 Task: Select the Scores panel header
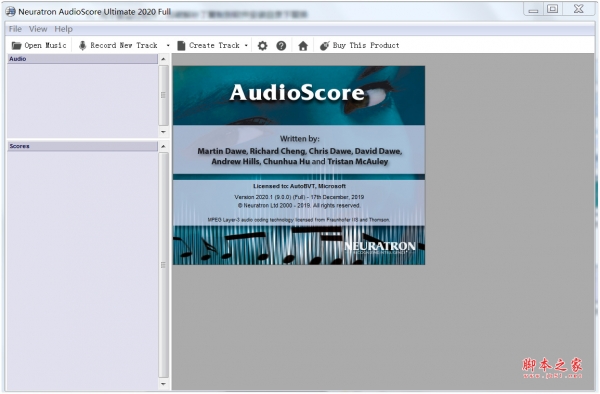[x=82, y=146]
